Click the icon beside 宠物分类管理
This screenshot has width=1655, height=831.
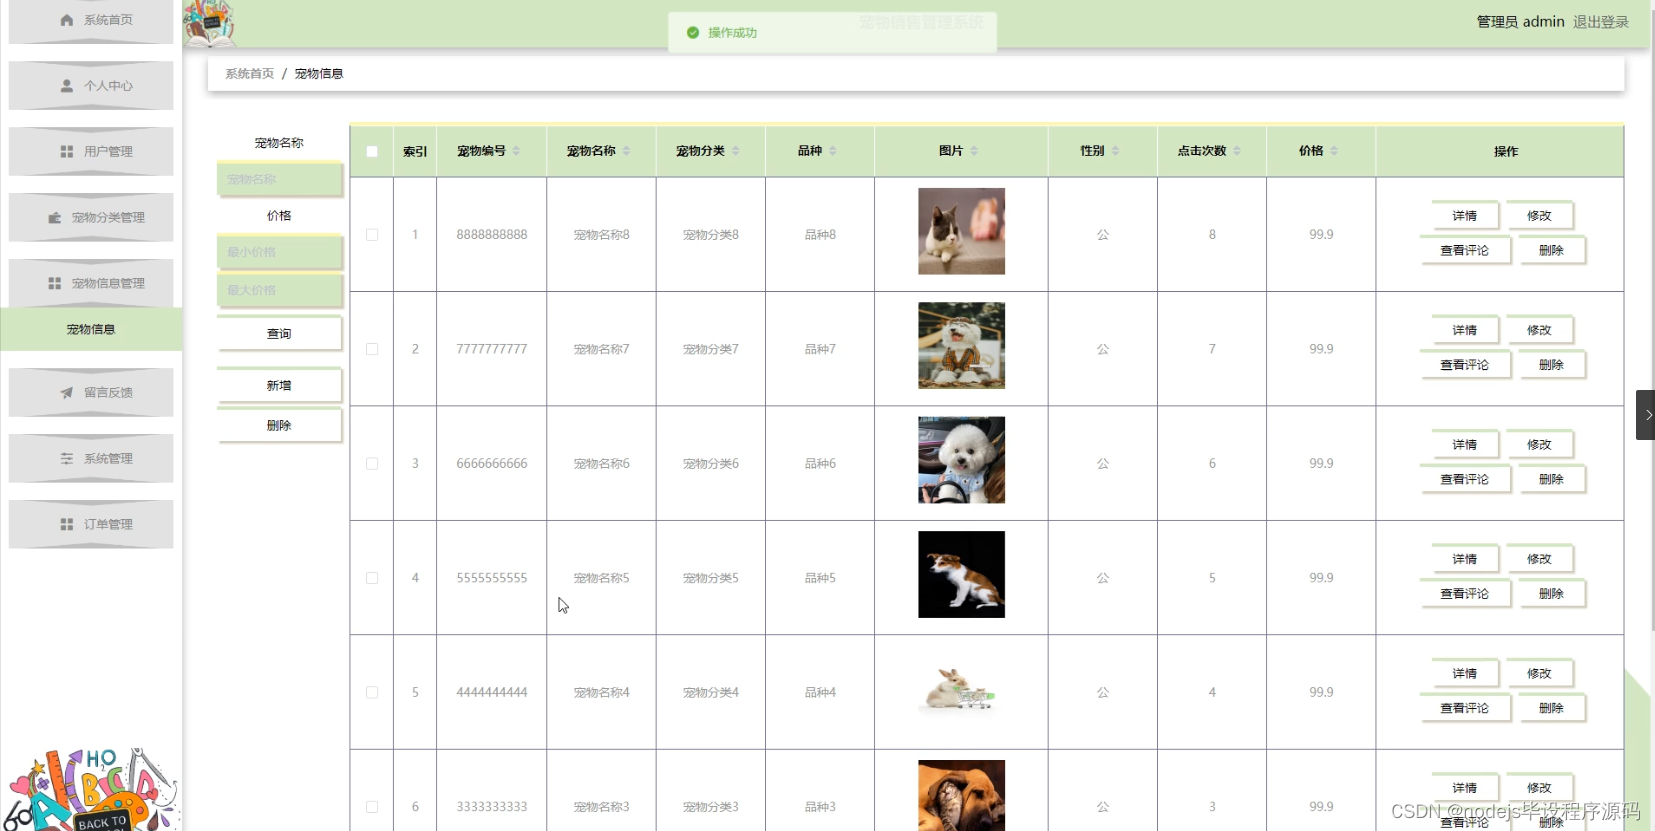click(x=55, y=217)
